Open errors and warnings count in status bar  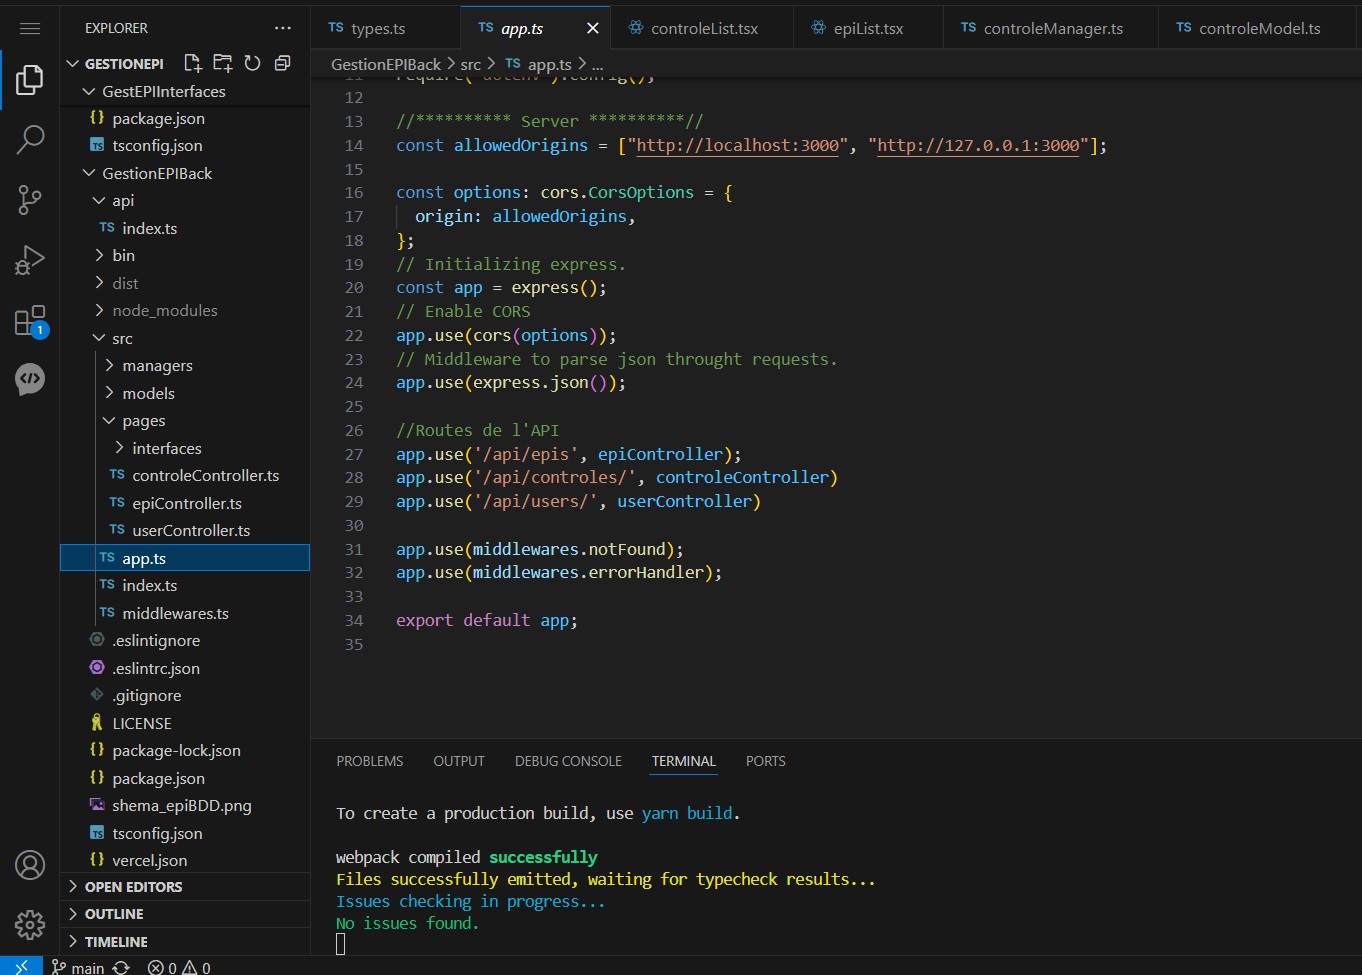(x=179, y=967)
